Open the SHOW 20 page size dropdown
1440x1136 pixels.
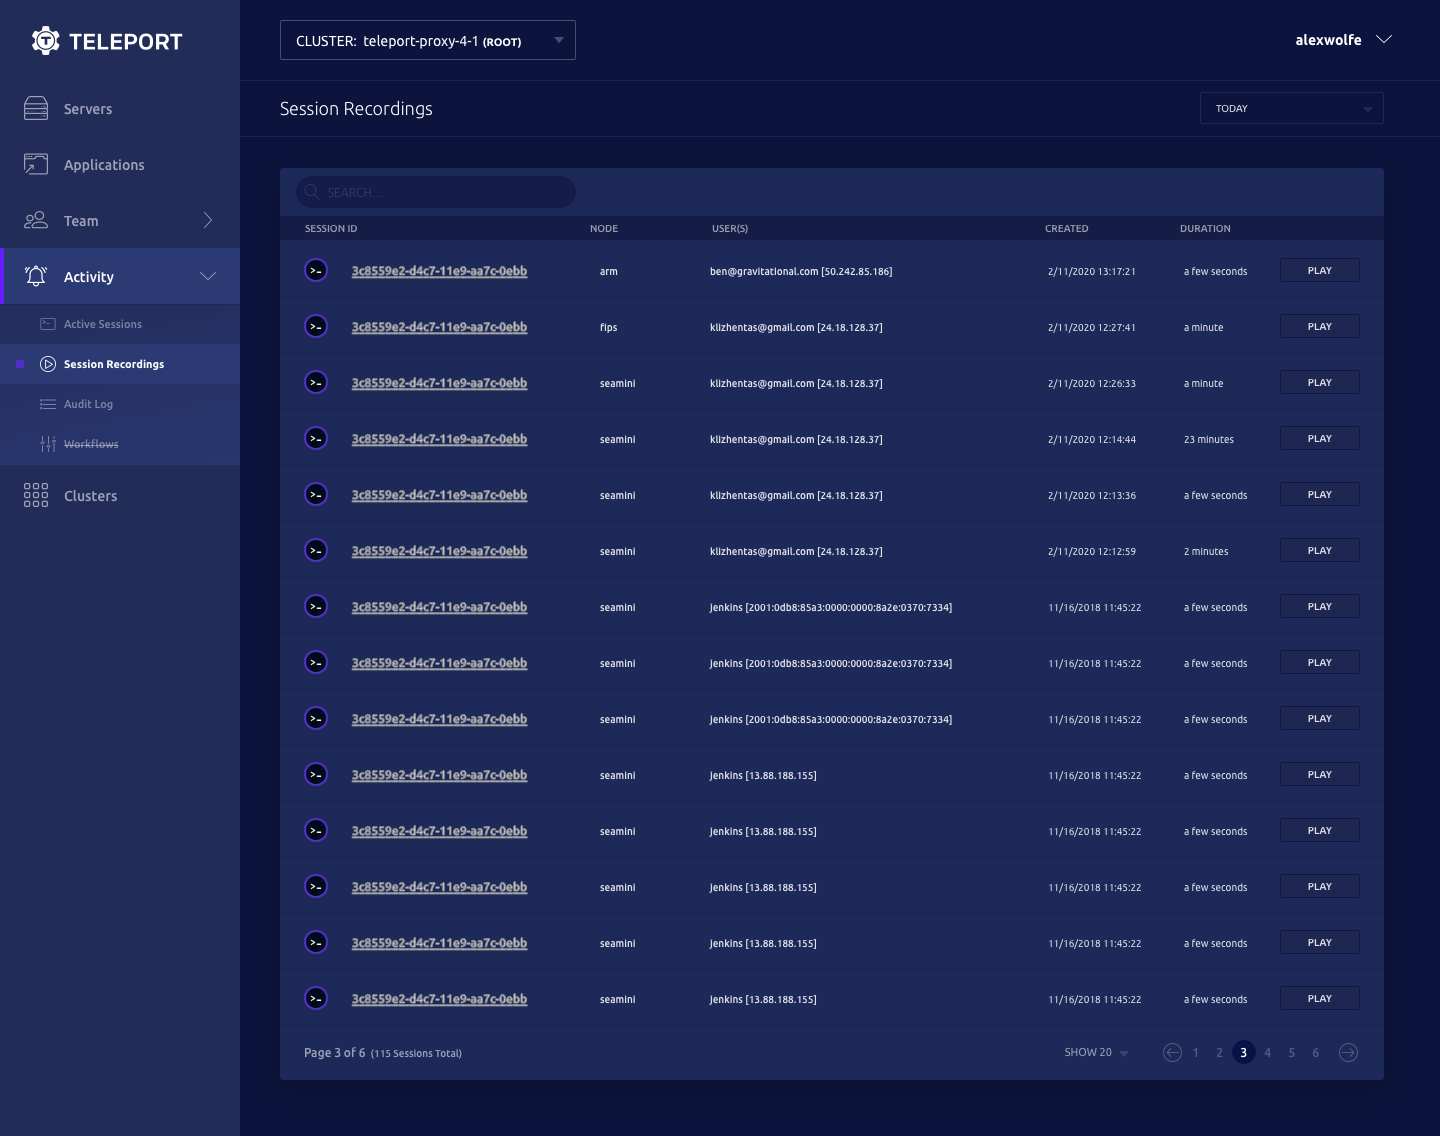tap(1096, 1052)
